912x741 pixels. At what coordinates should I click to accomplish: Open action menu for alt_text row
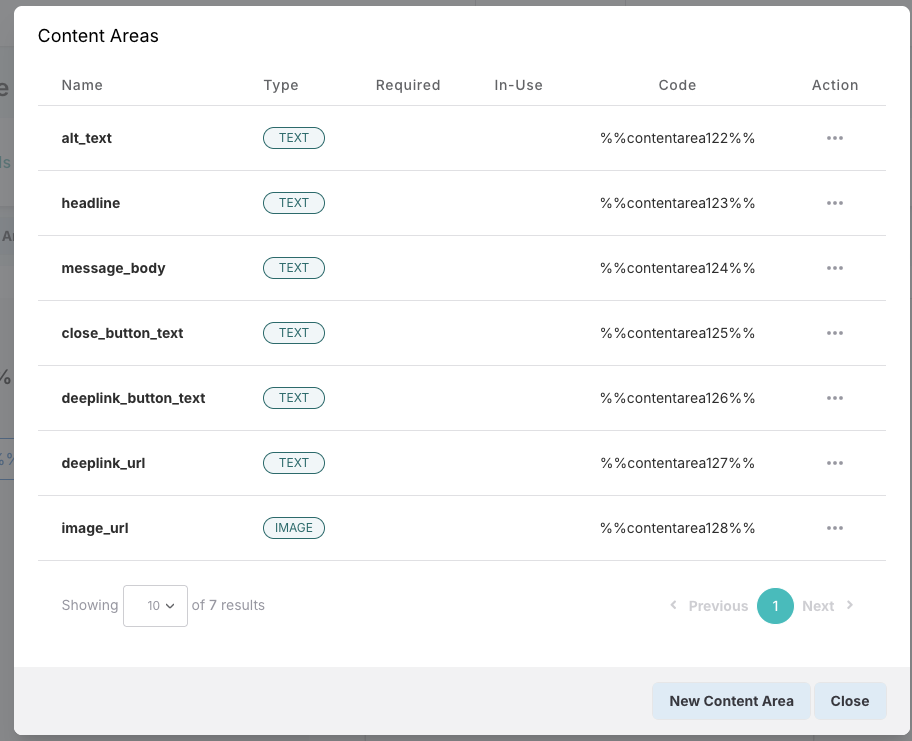coord(835,138)
